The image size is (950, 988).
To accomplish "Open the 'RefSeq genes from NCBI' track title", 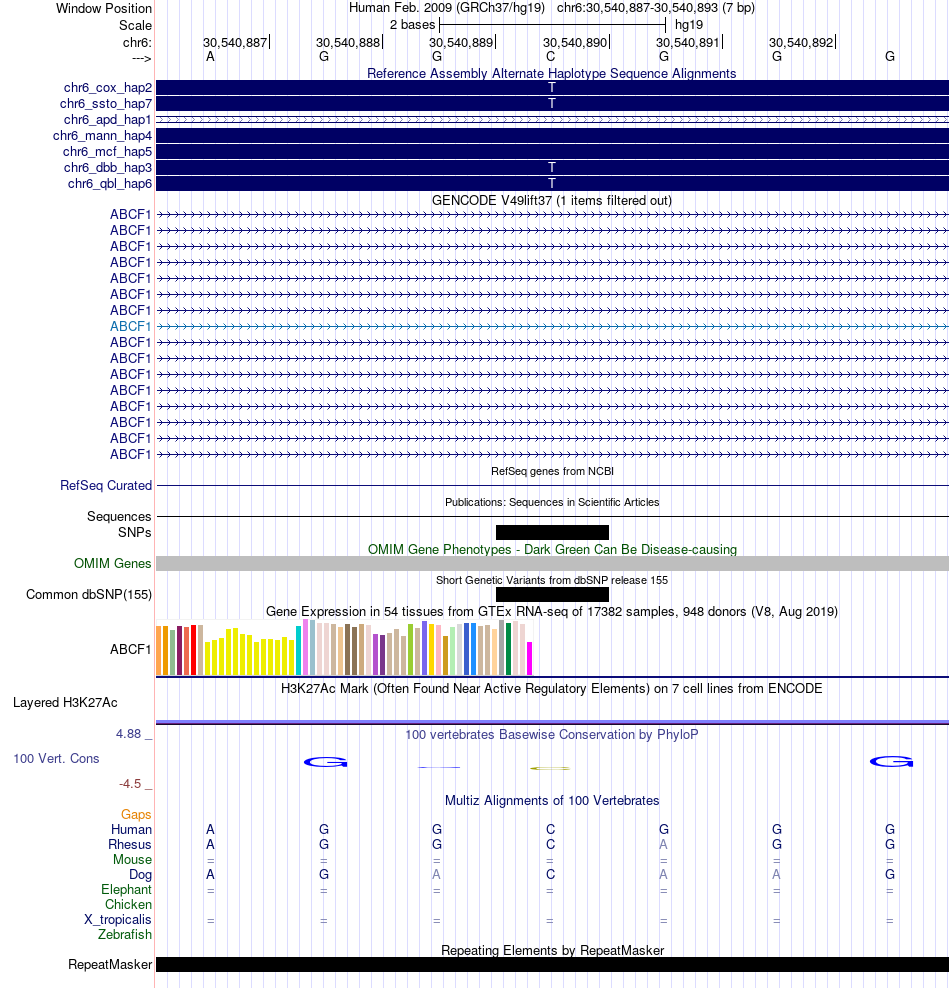I will 552,471.
